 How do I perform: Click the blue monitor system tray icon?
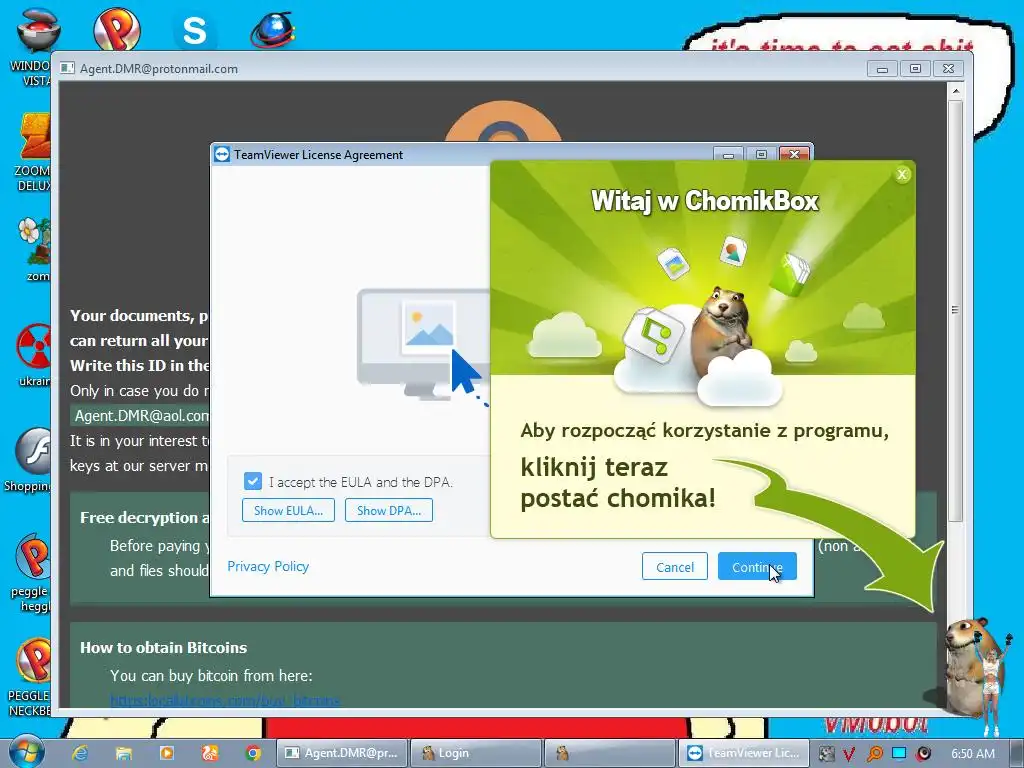pos(899,753)
